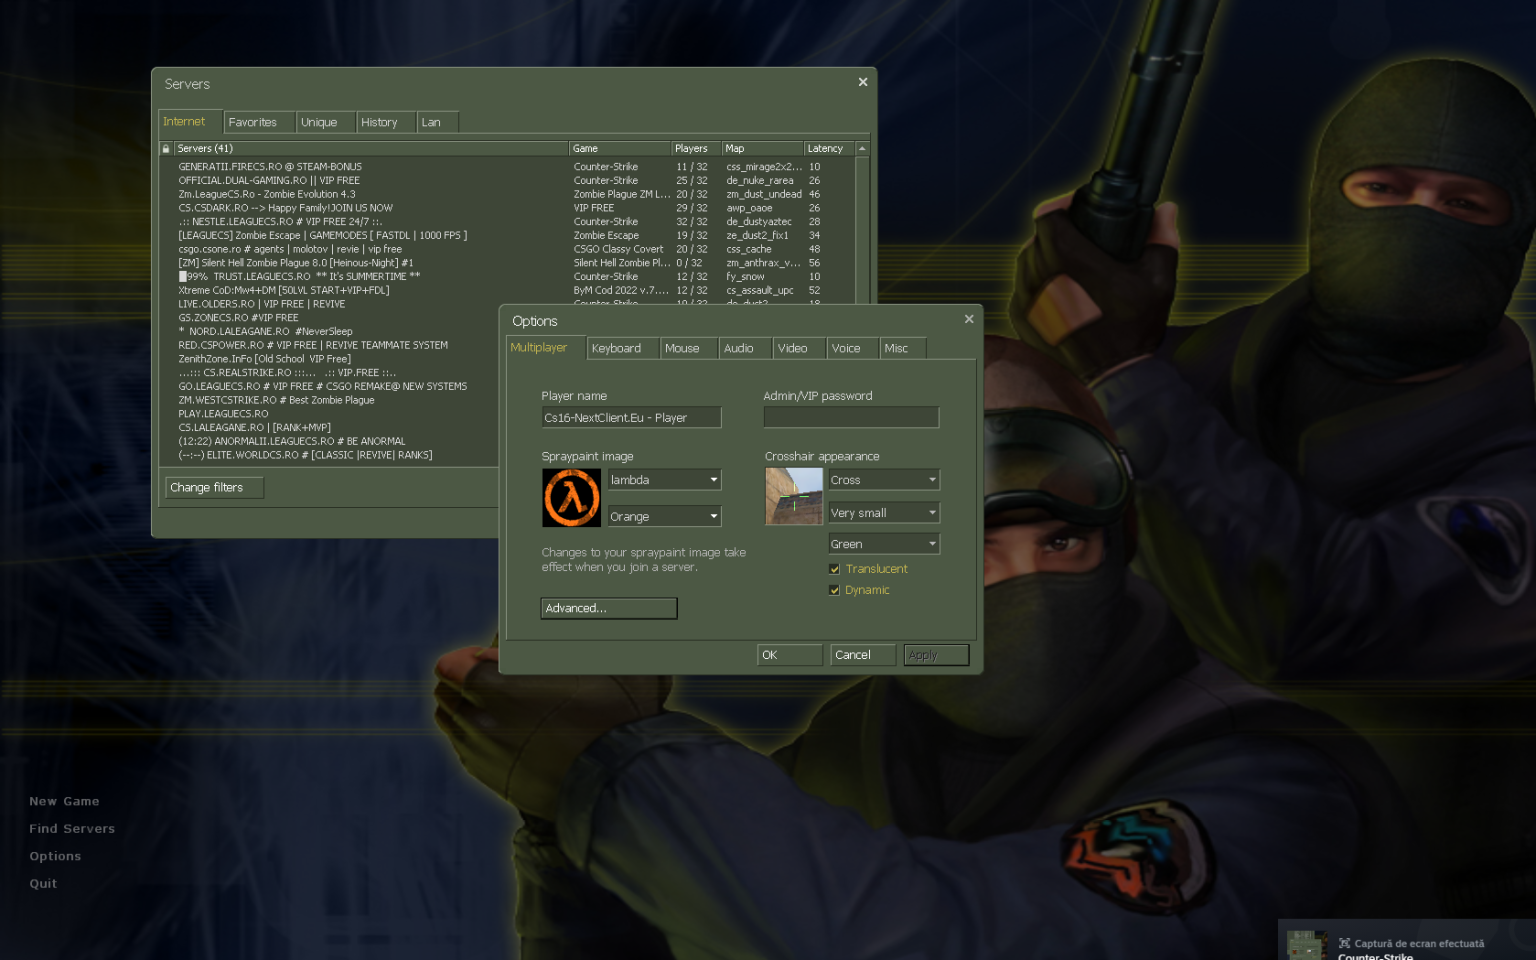Click the lambda spraypaint preview image
Viewport: 1536px width, 960px height.
(x=571, y=497)
